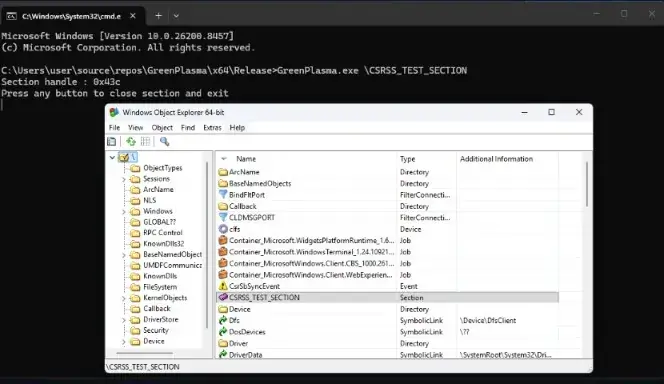Screen dimensions: 664x384
Task: Click the properties toolbar icon in Object Explorer
Action: tap(111, 142)
